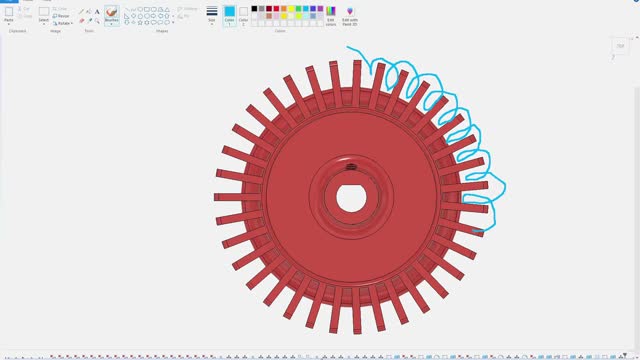Pick the orange color swatch

(284, 9)
